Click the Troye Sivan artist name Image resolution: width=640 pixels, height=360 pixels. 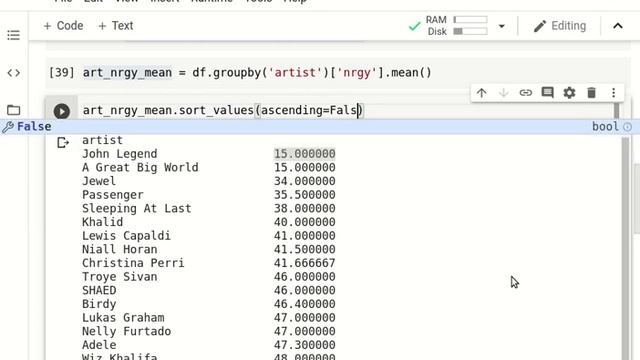(120, 277)
